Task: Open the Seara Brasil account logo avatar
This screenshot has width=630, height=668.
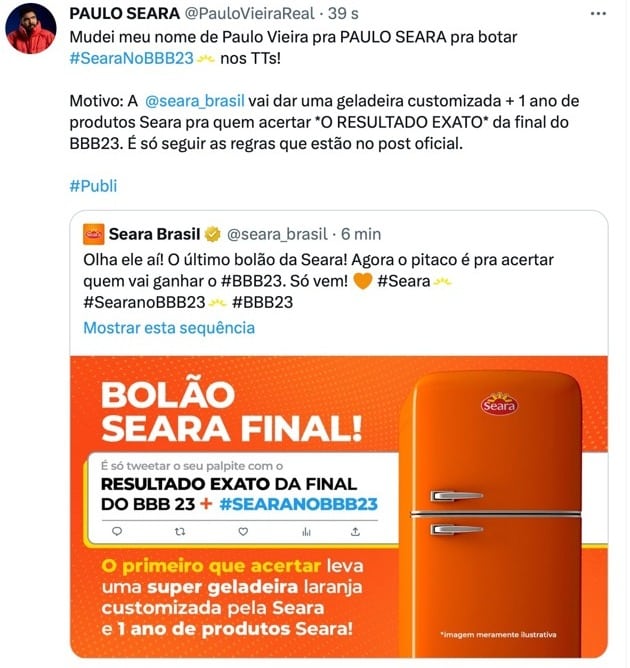Action: [94, 234]
